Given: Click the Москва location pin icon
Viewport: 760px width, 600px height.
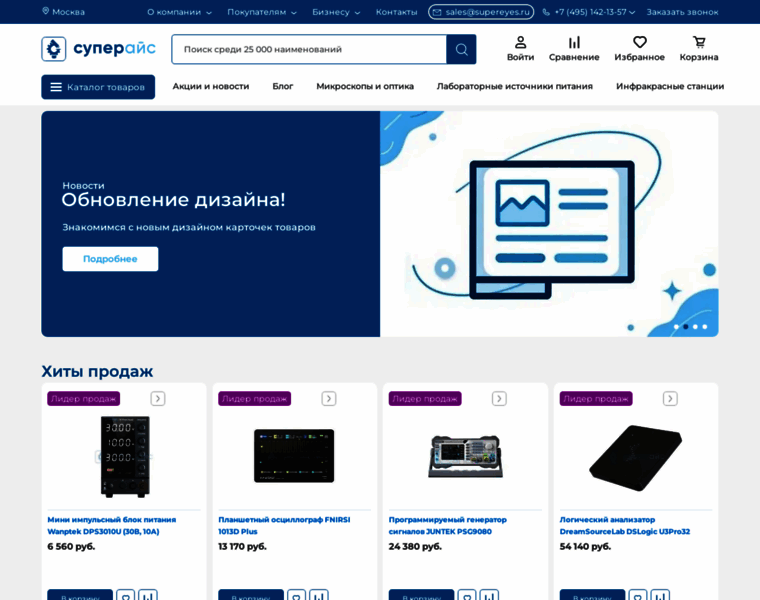Looking at the screenshot, I should tap(46, 11).
